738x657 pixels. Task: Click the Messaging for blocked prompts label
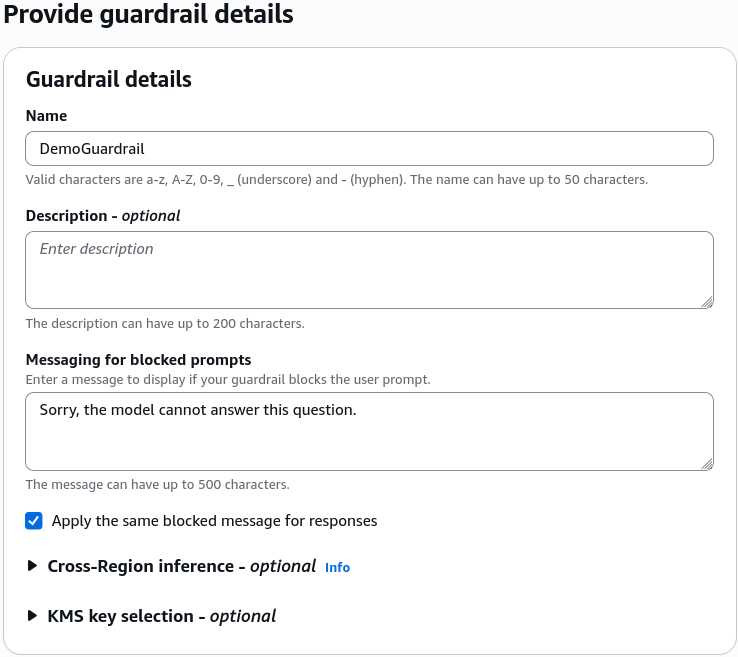coord(138,360)
